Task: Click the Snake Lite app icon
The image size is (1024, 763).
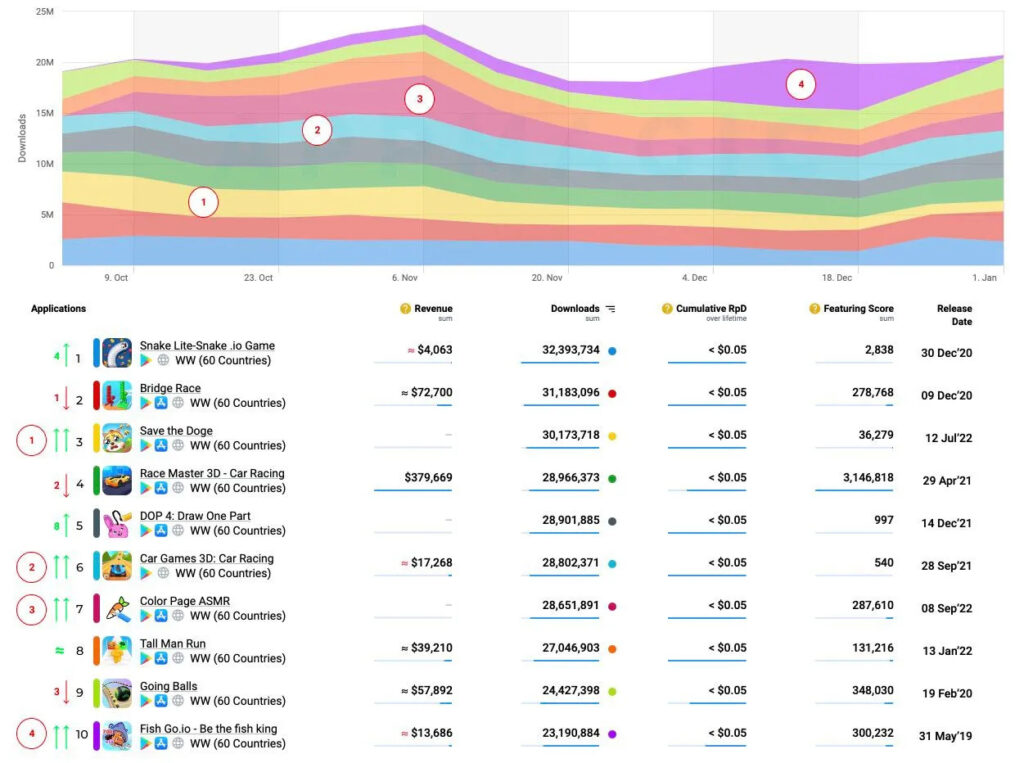Action: (117, 353)
